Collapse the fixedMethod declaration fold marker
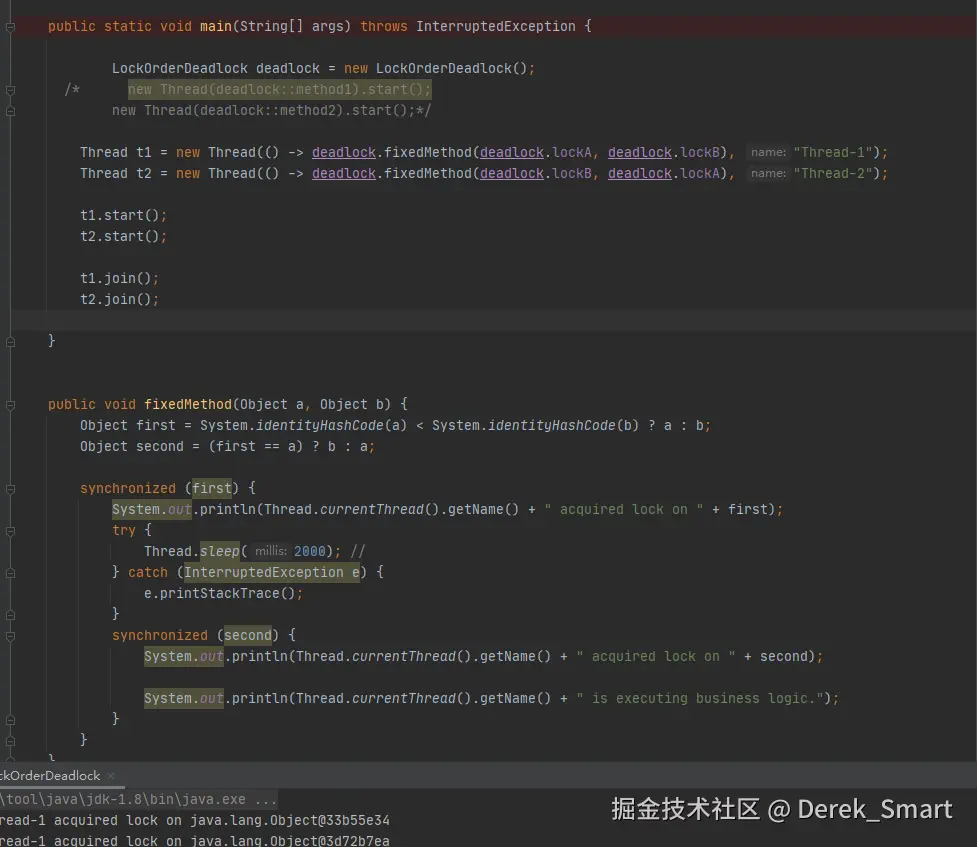 click(x=11, y=405)
